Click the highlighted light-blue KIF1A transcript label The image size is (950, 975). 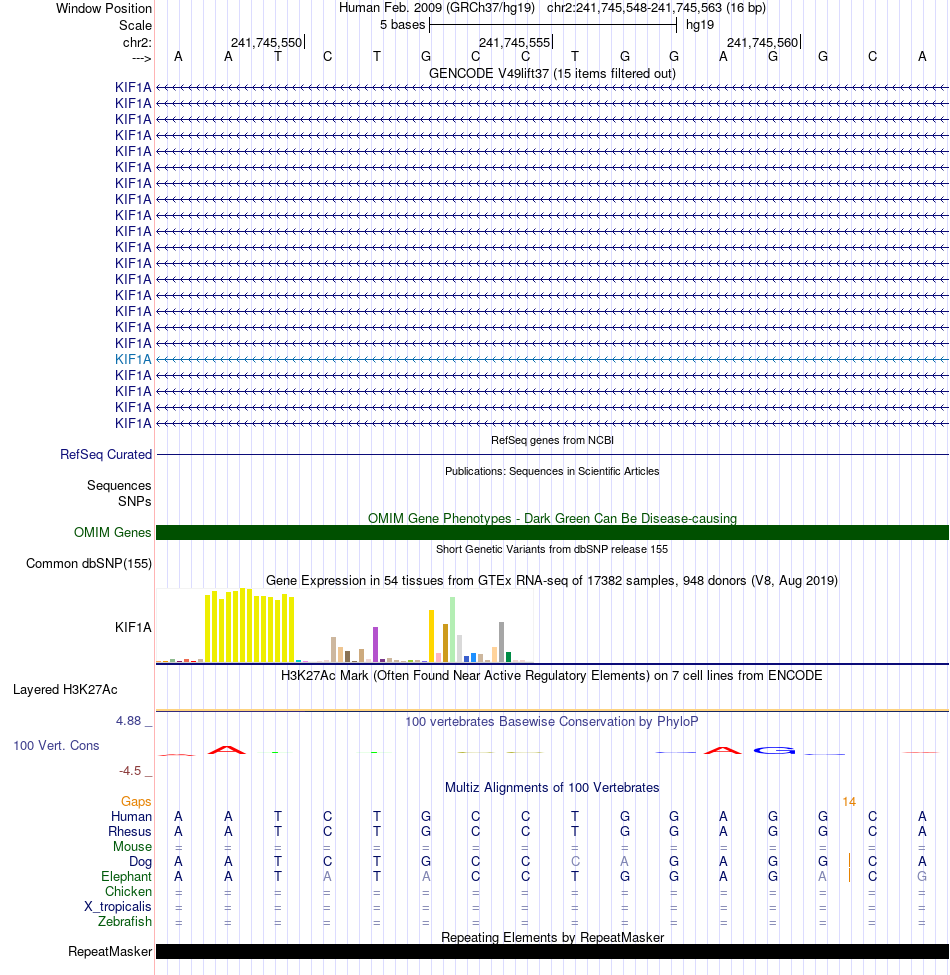(x=133, y=359)
